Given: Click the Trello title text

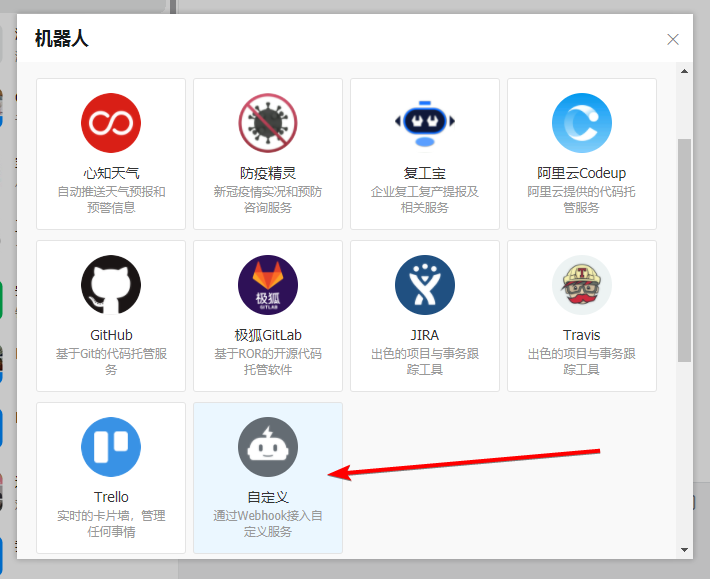Looking at the screenshot, I should (x=111, y=497).
